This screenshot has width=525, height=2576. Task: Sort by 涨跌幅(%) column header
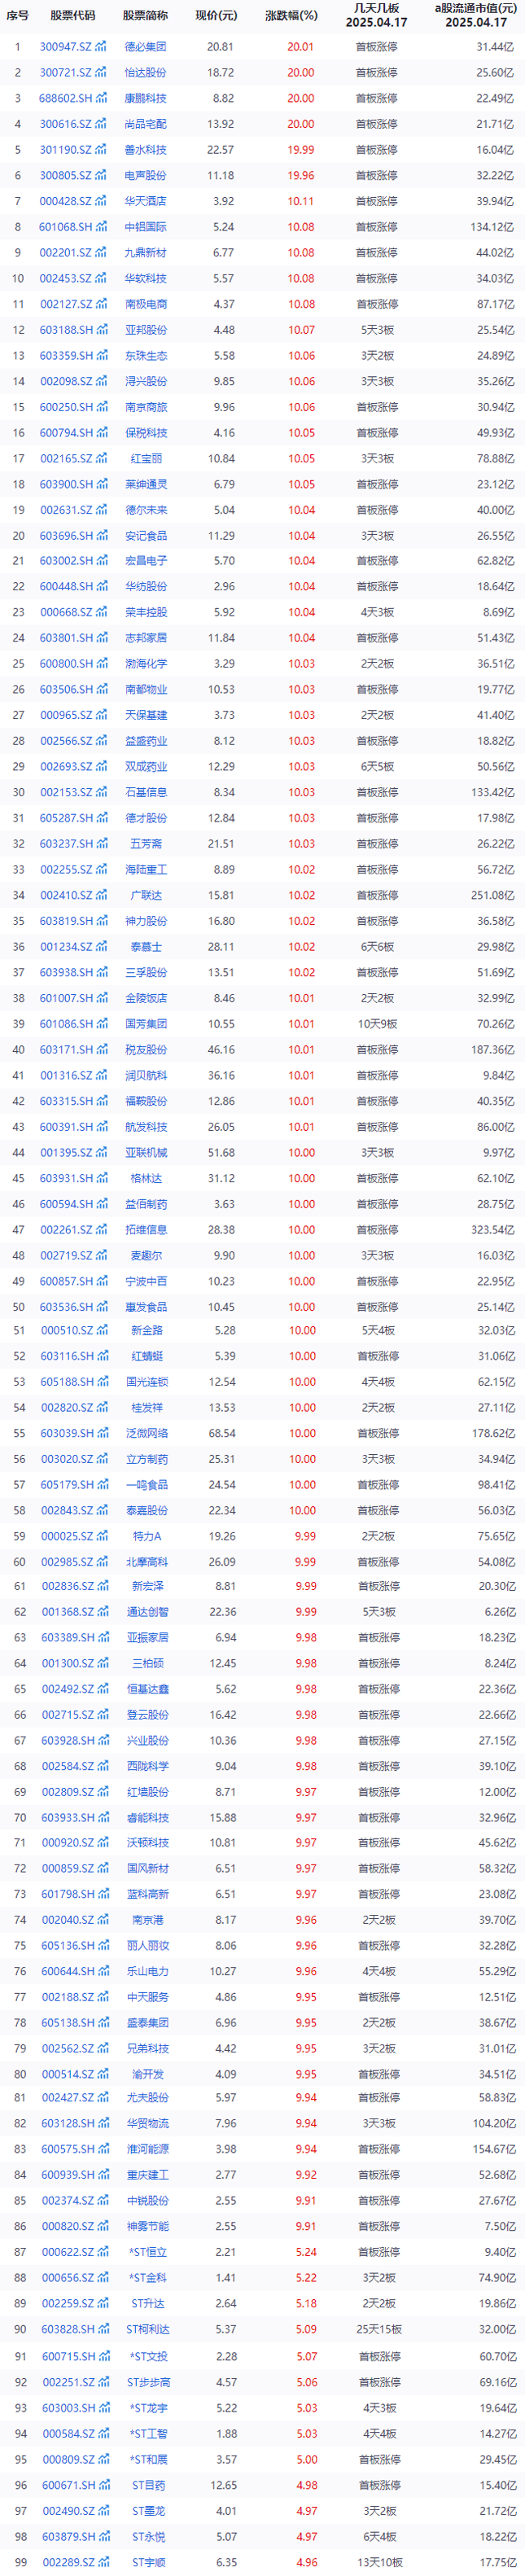pos(291,16)
